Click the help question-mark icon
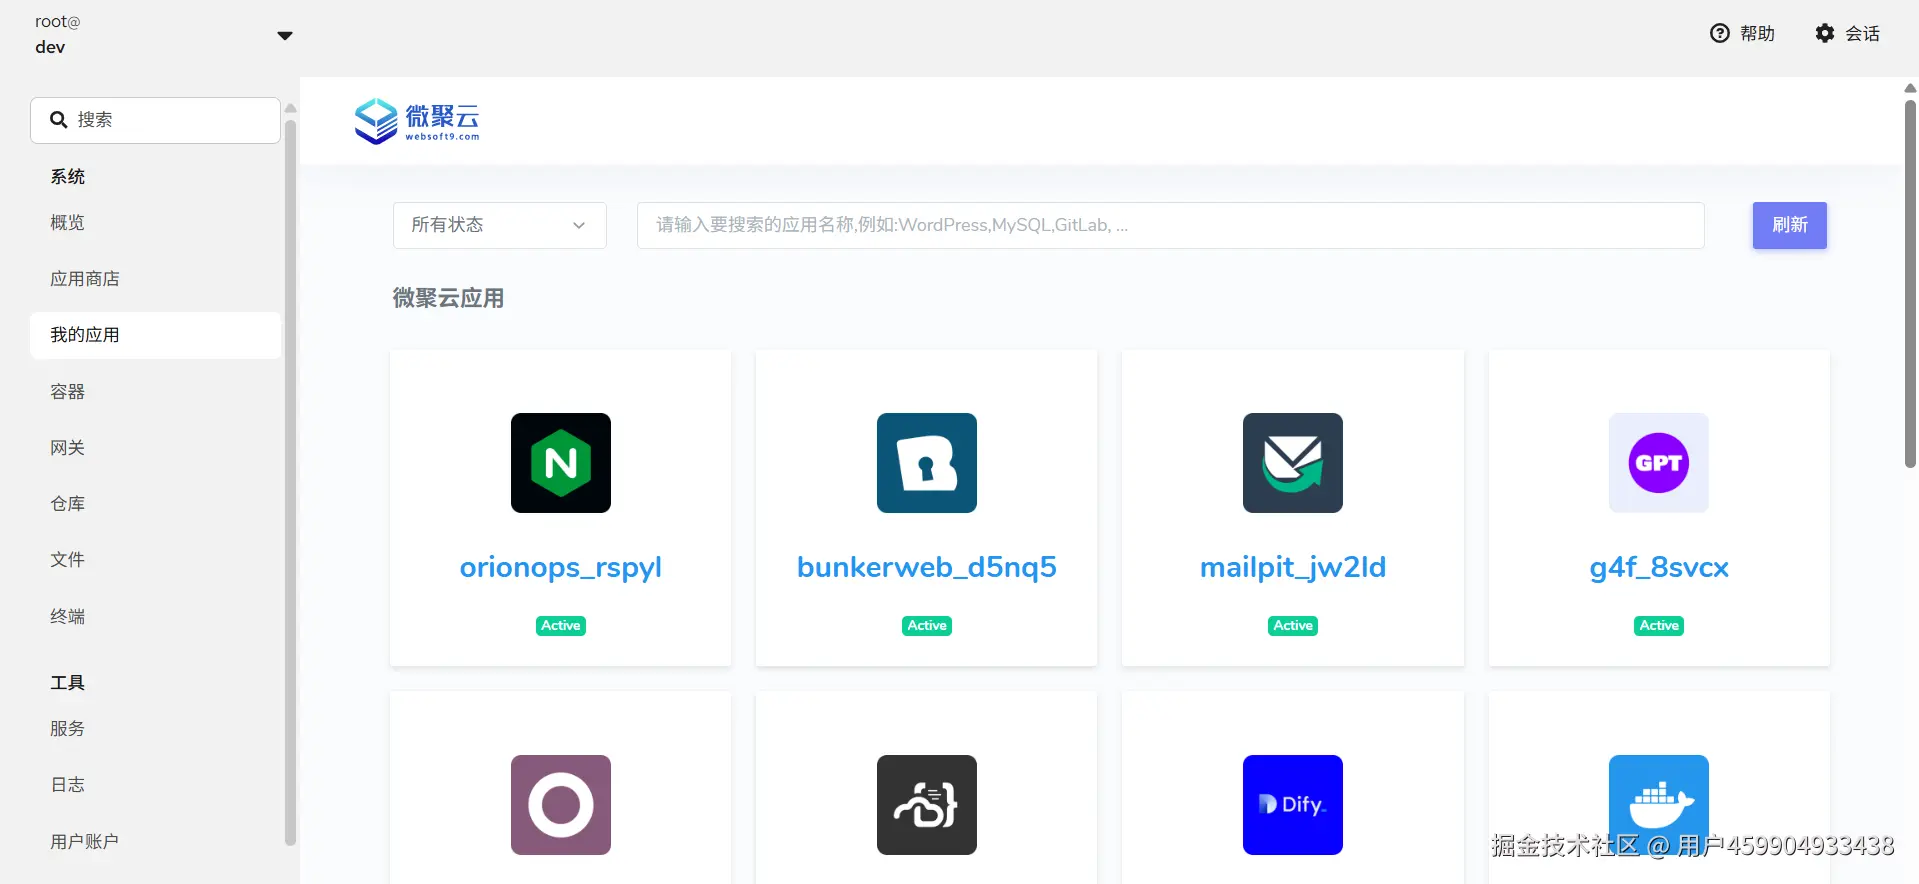1919x884 pixels. (x=1719, y=33)
